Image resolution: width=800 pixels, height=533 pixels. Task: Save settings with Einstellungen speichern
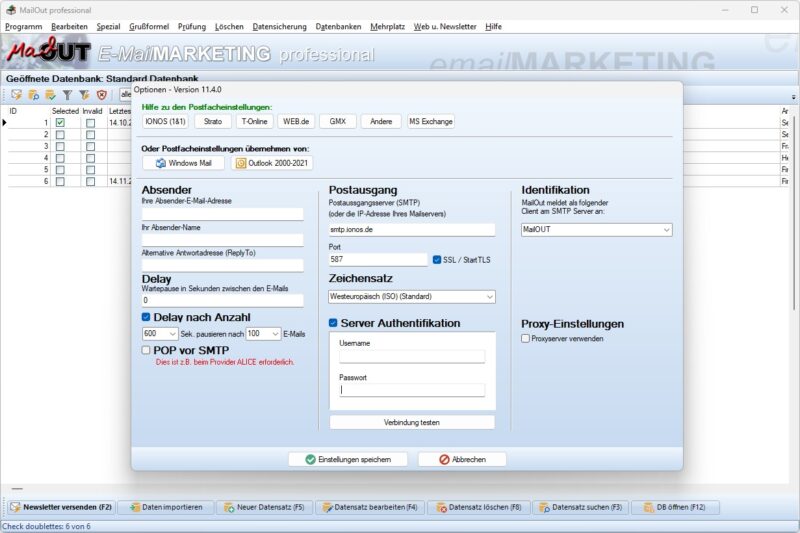click(348, 460)
